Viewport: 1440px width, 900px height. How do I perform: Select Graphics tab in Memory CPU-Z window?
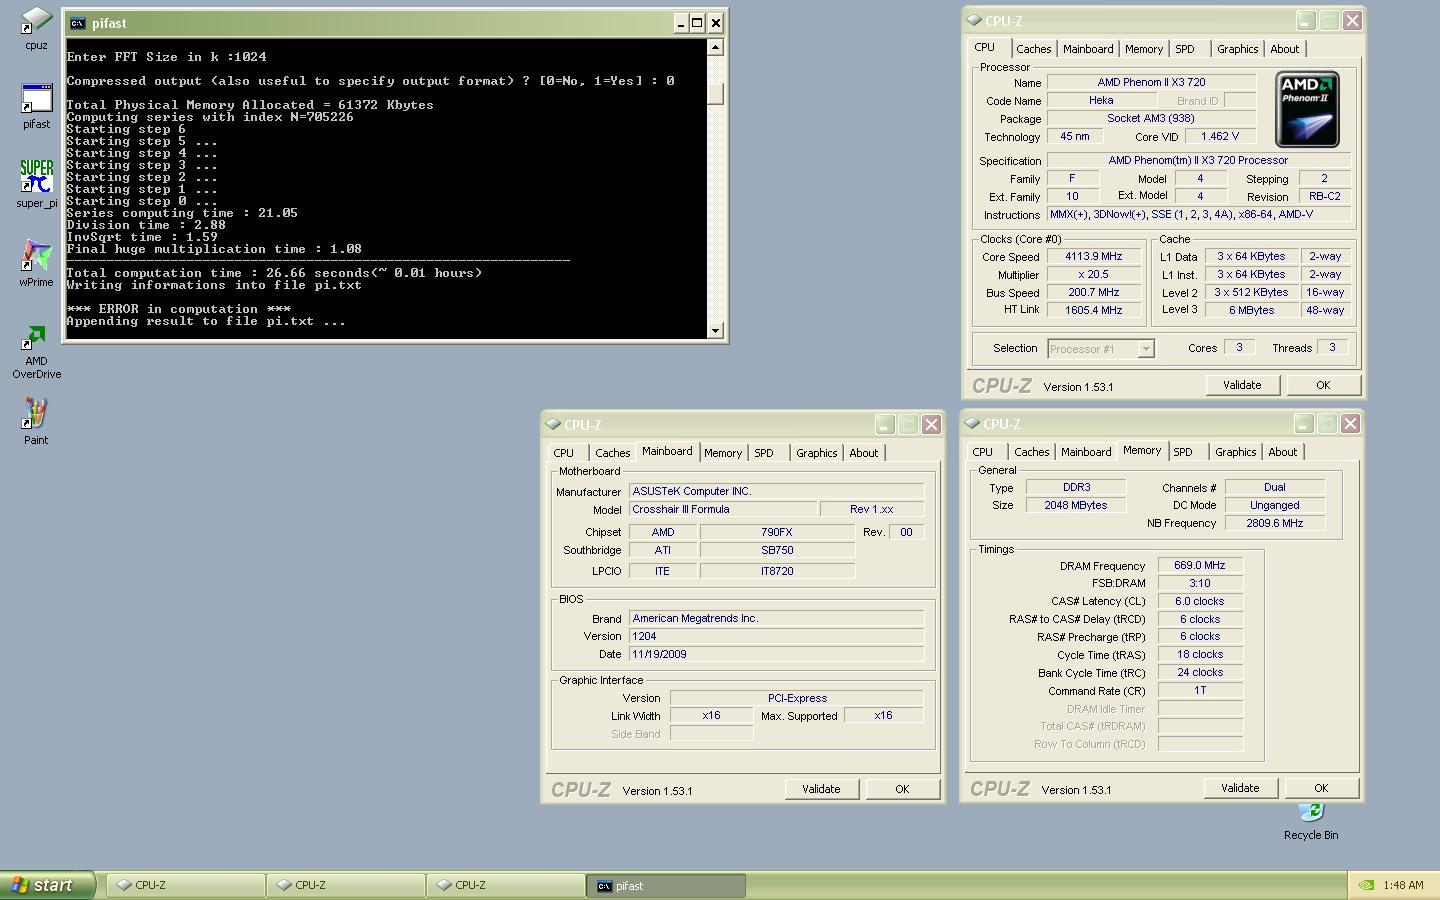[1236, 452]
